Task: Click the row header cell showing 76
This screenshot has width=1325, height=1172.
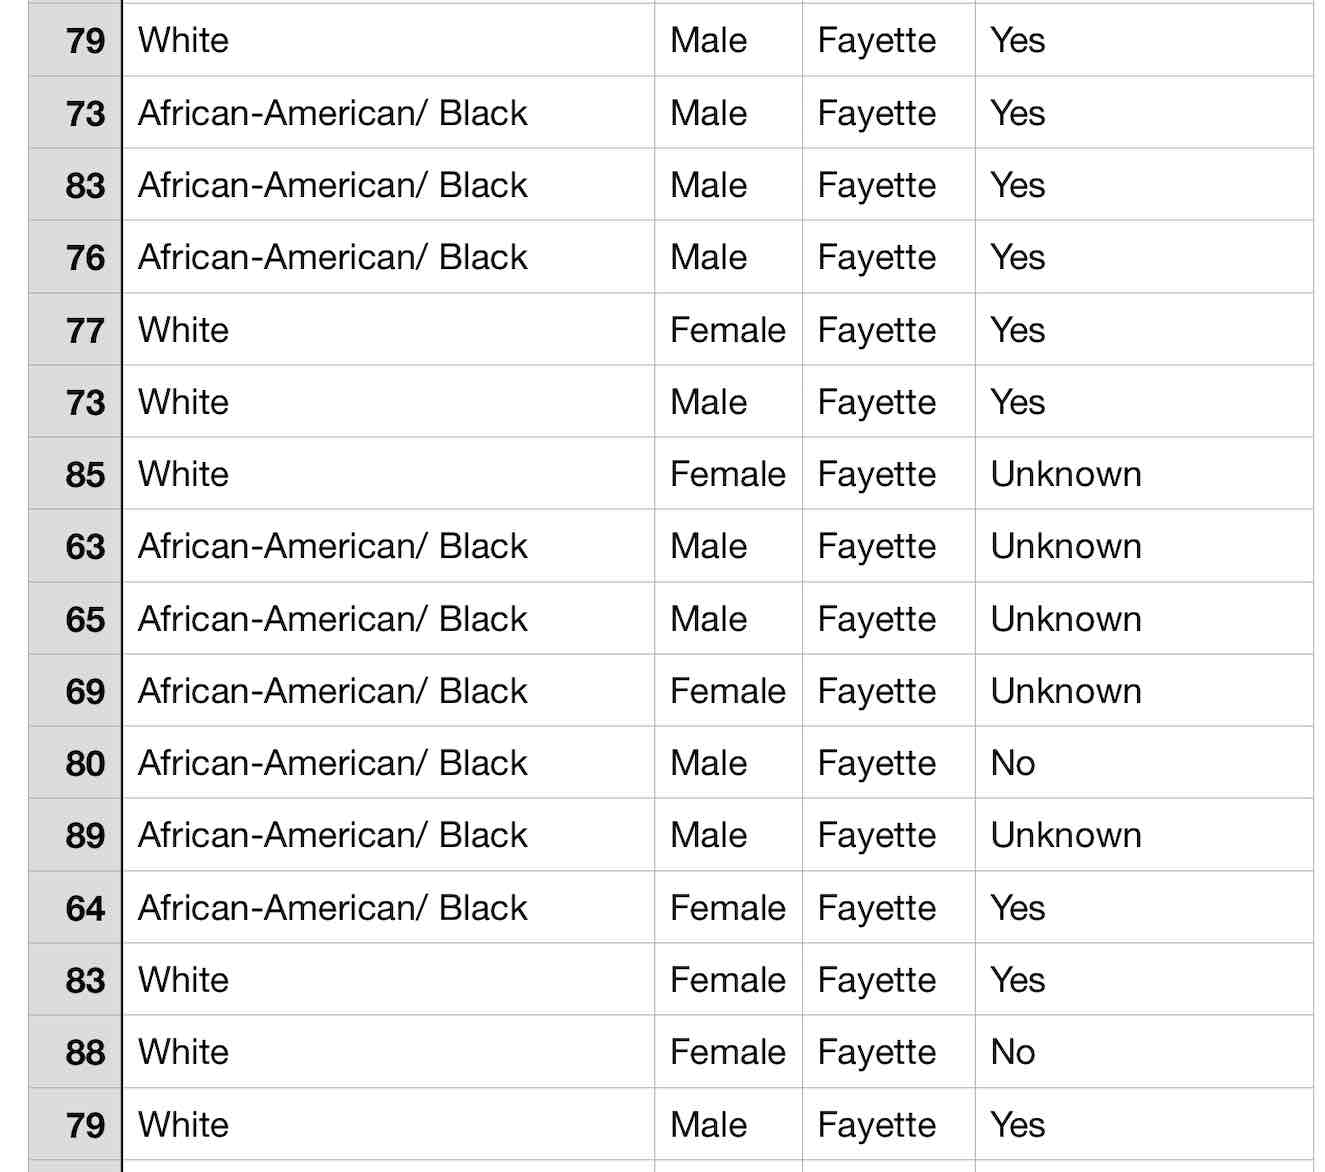Action: 85,257
